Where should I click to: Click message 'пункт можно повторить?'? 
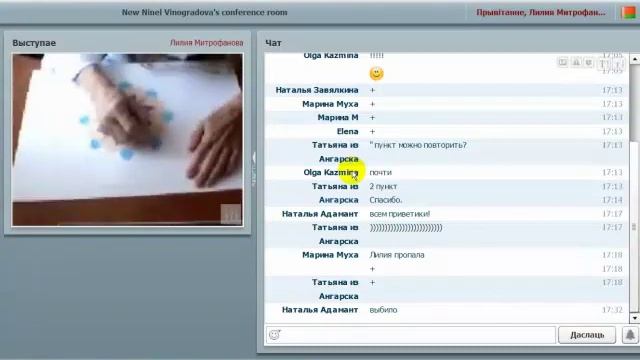coord(418,145)
